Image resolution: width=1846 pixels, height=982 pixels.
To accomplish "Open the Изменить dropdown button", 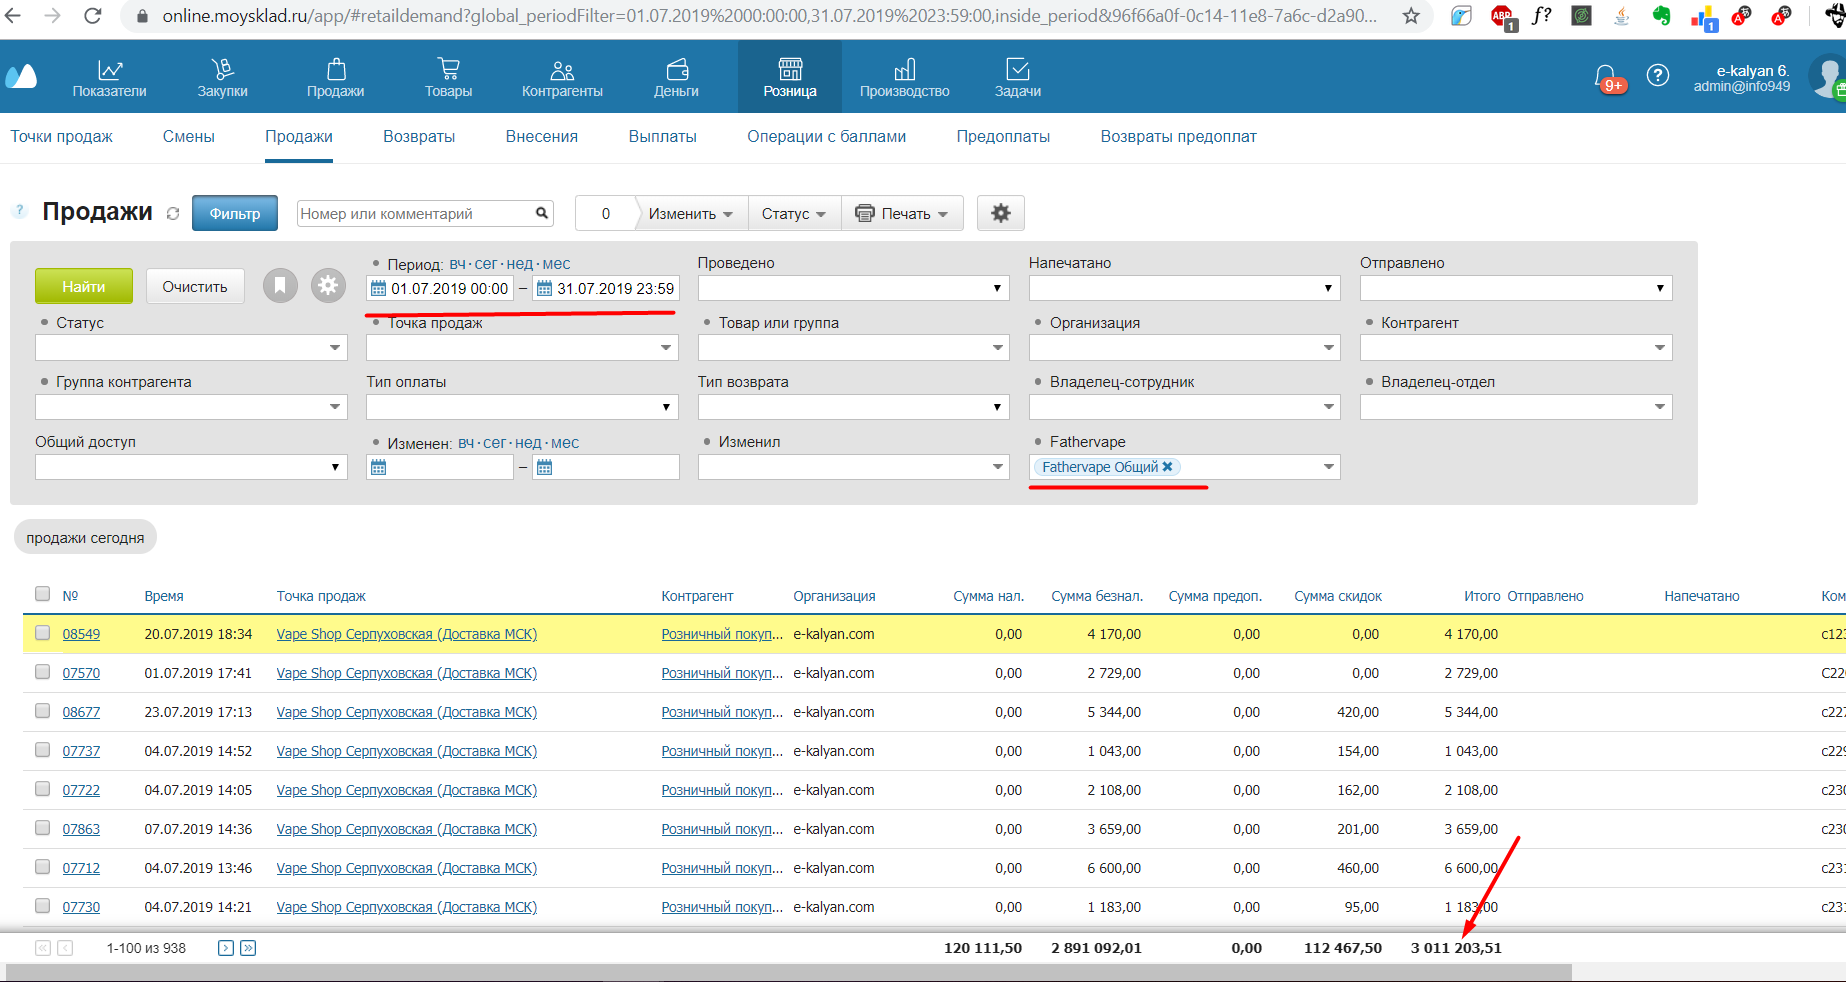I will pyautogui.click(x=691, y=214).
